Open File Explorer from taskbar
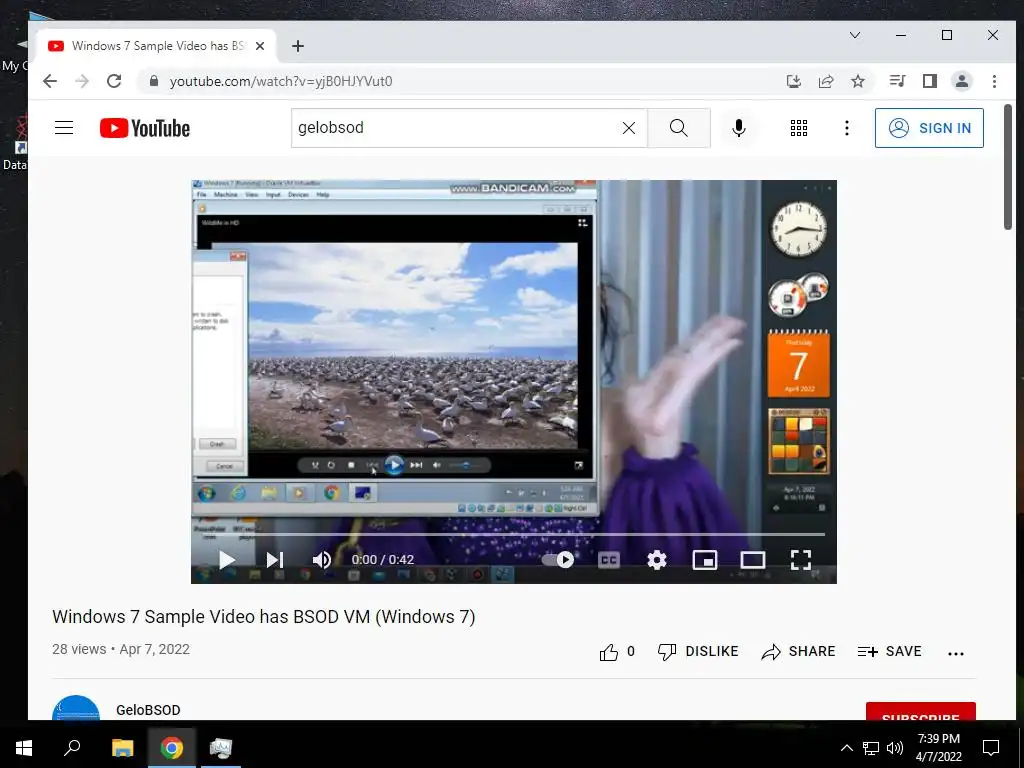This screenshot has width=1024, height=768. pos(122,748)
